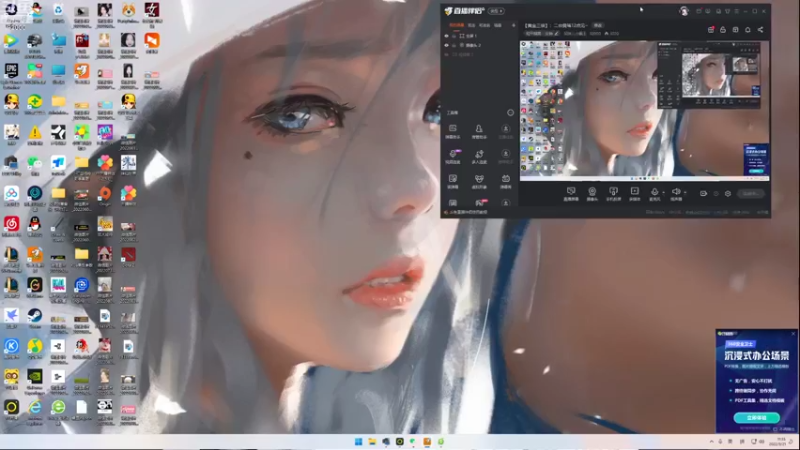800x450 pixels.
Task: Toggle the lock on full screen source 1
Action: click(454, 36)
